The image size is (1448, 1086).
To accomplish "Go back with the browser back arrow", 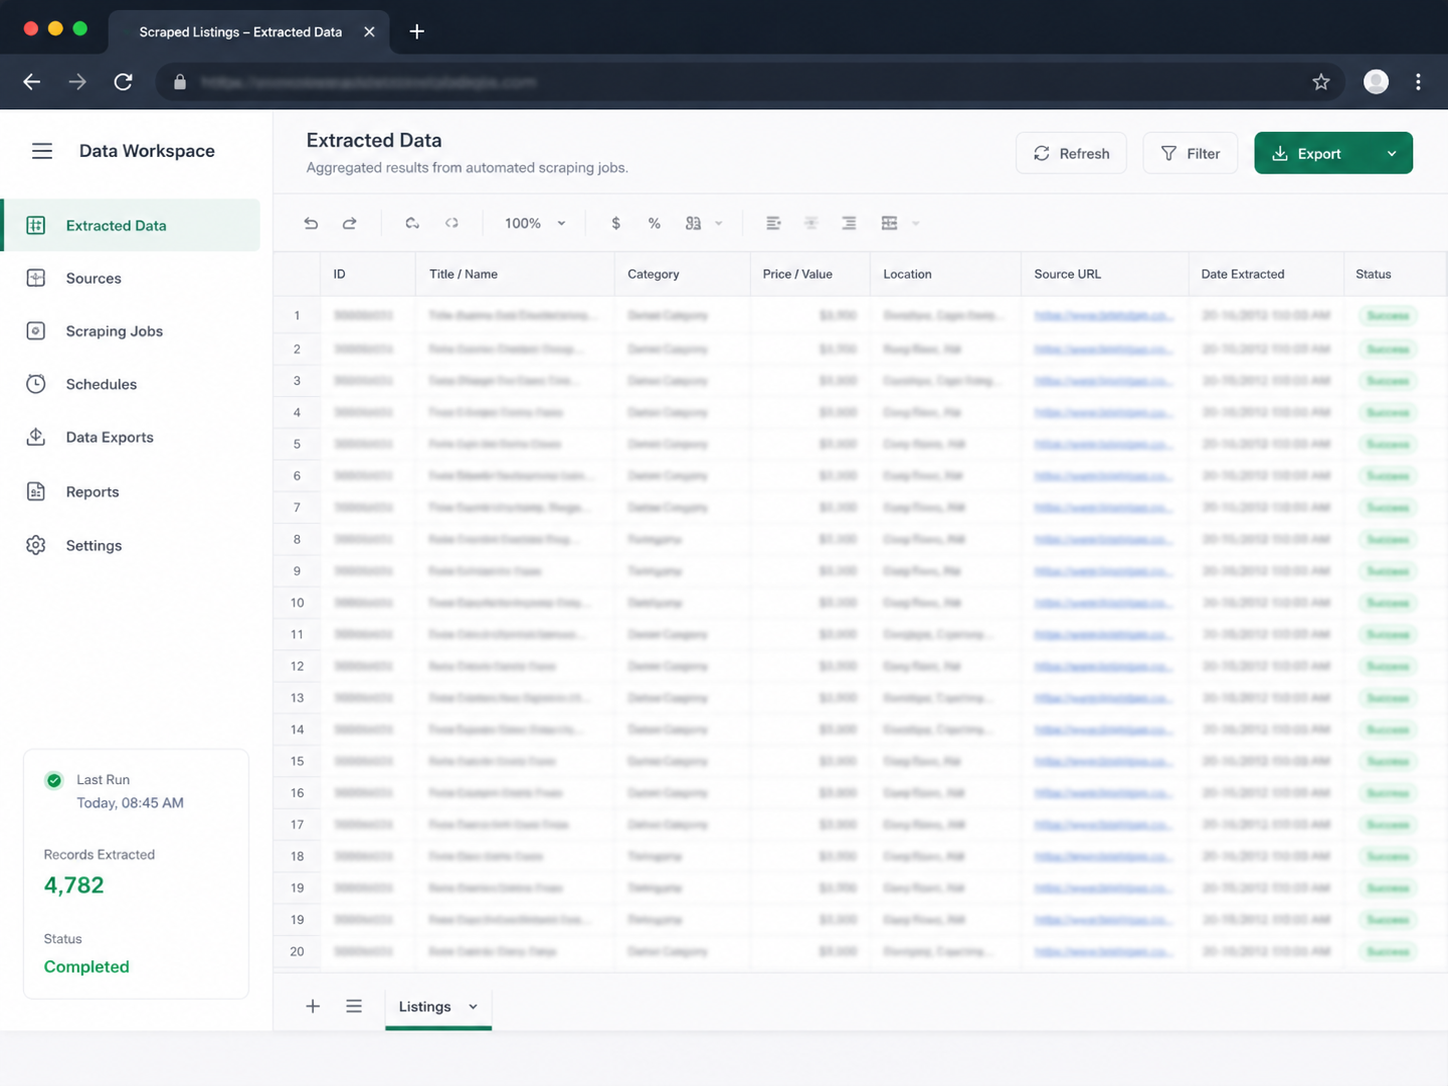I will (x=32, y=82).
